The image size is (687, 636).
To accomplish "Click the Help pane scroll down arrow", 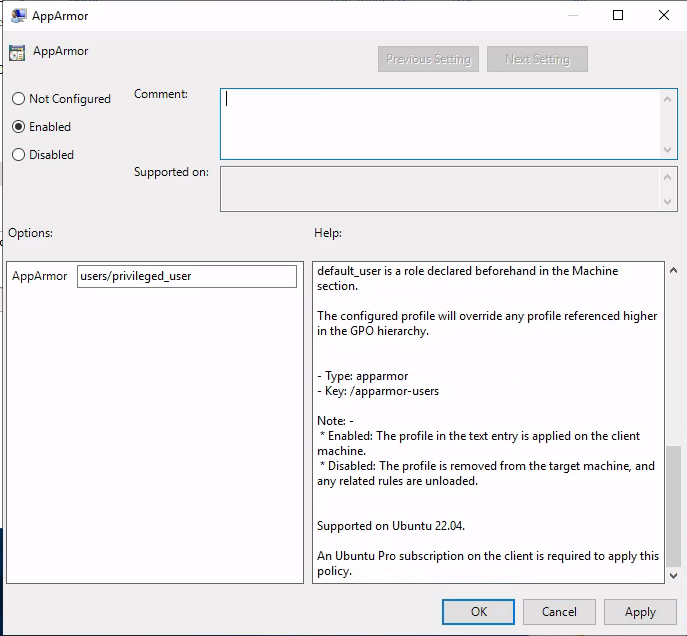I will click(673, 575).
